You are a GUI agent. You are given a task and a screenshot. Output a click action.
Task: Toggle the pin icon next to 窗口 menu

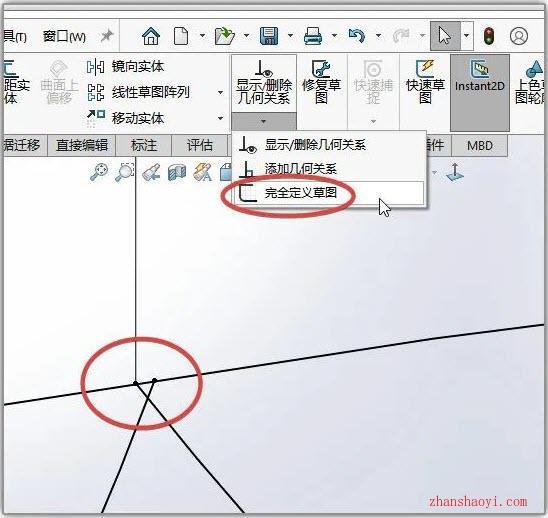[107, 36]
